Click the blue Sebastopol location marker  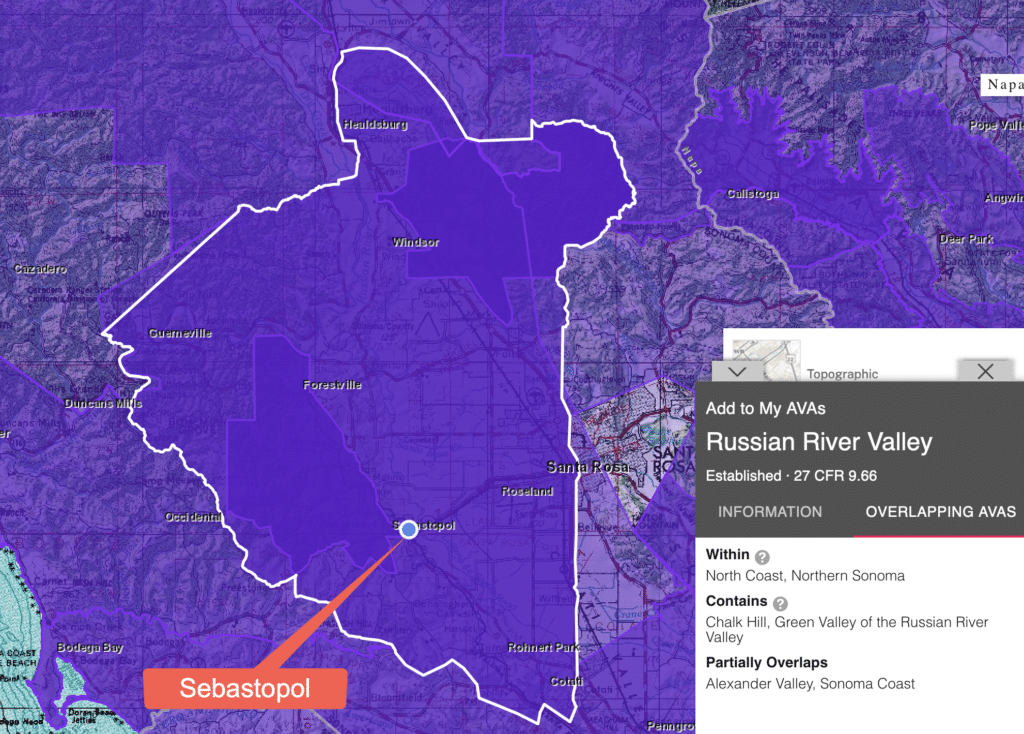pos(408,529)
